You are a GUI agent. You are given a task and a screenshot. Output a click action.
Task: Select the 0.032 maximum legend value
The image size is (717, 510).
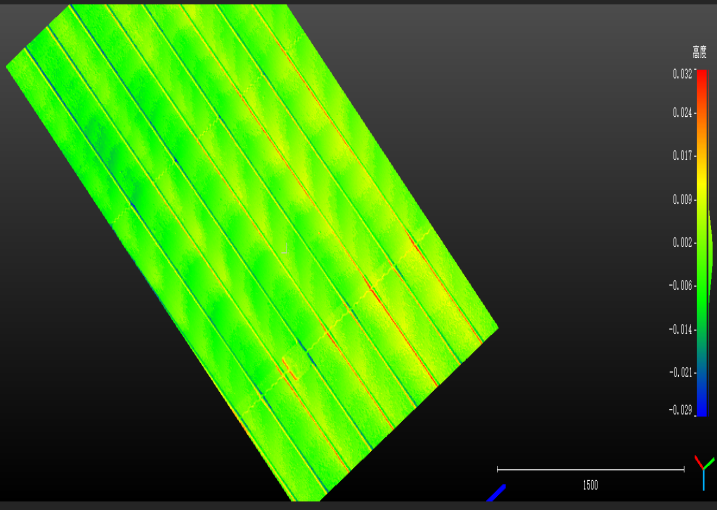tap(682, 74)
